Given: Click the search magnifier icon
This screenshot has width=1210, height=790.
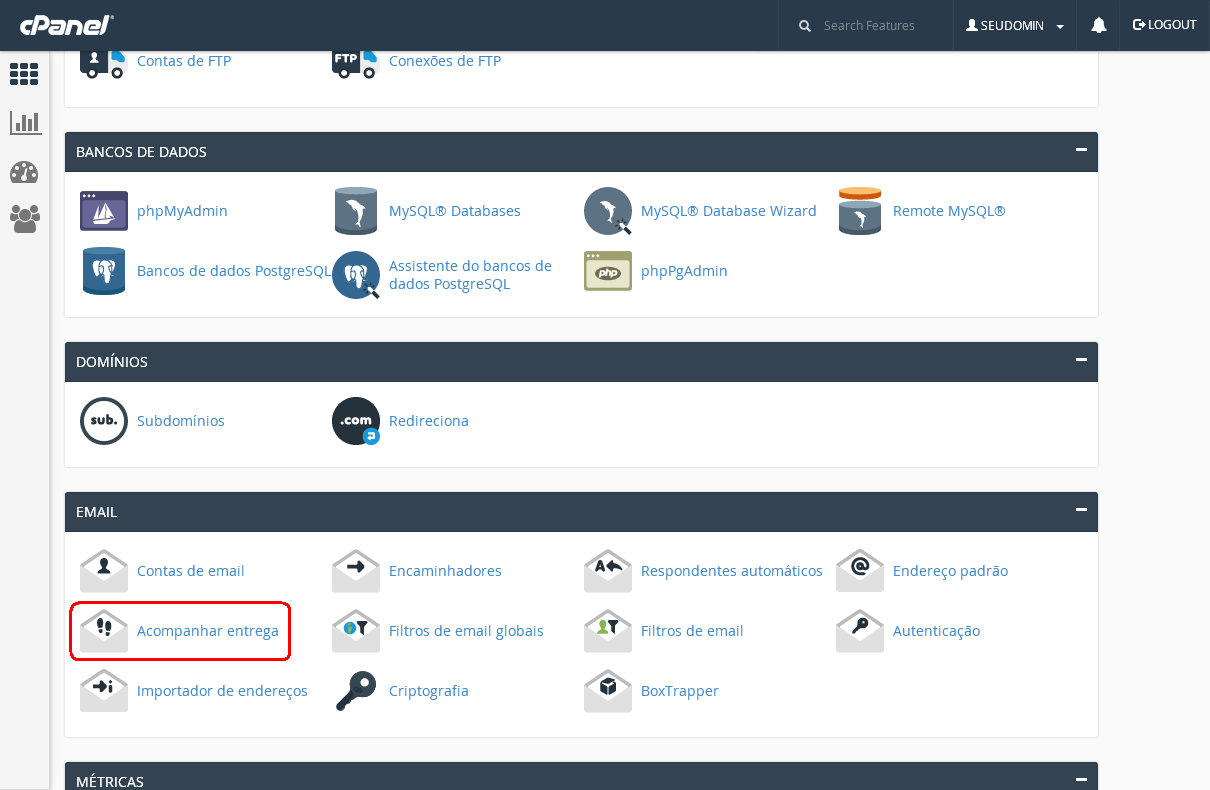Looking at the screenshot, I should (x=805, y=26).
